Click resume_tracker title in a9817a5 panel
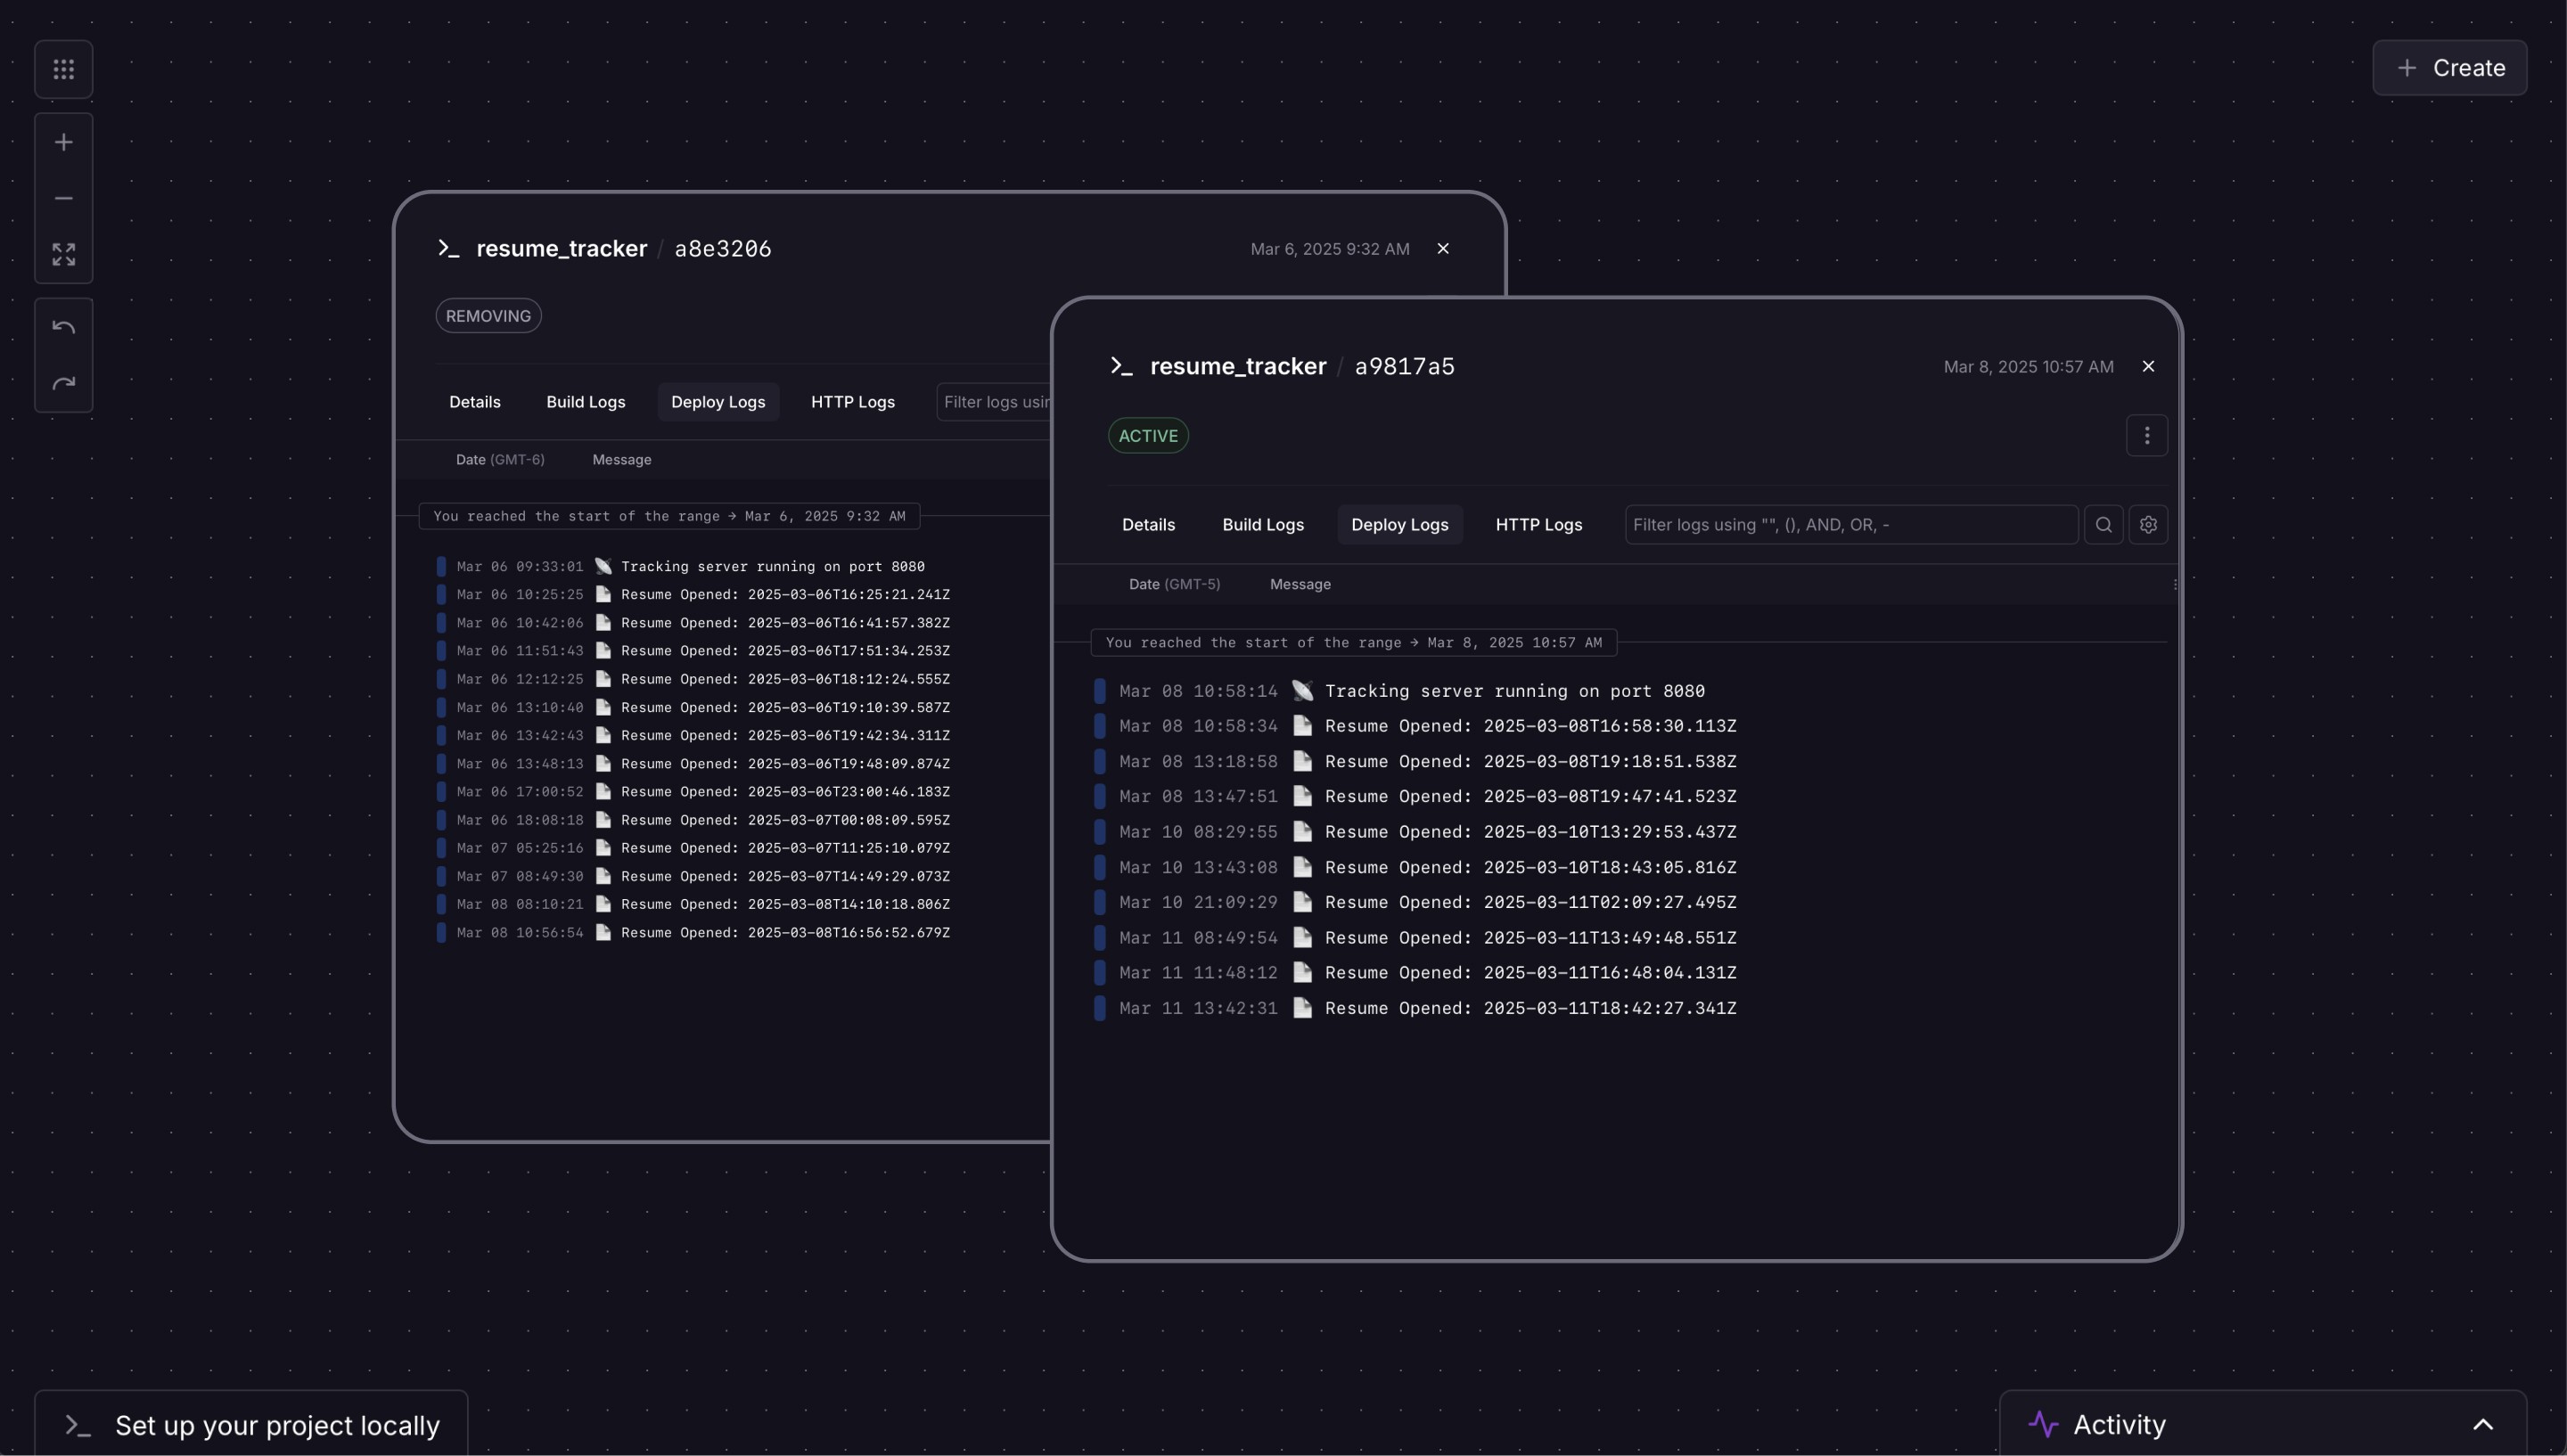The image size is (2567, 1456). coord(1238,366)
